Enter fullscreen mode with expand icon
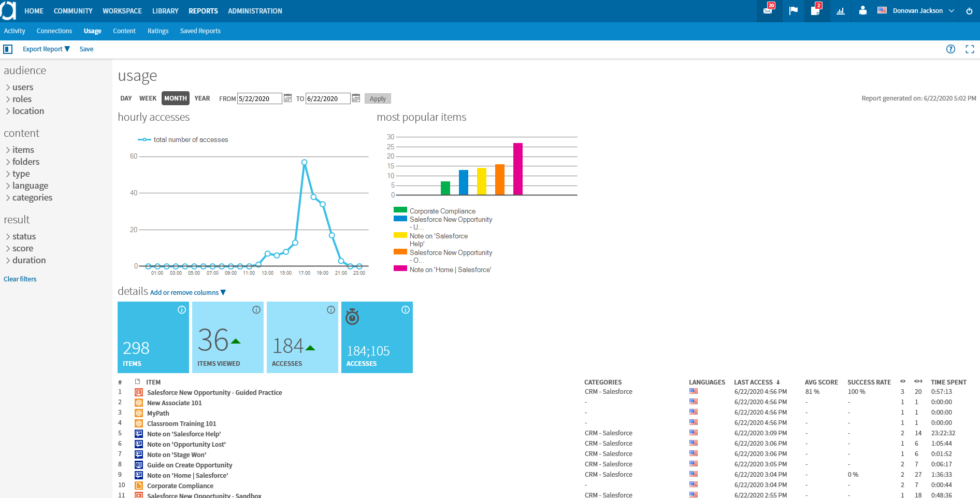Image resolution: width=980 pixels, height=498 pixels. (x=969, y=49)
